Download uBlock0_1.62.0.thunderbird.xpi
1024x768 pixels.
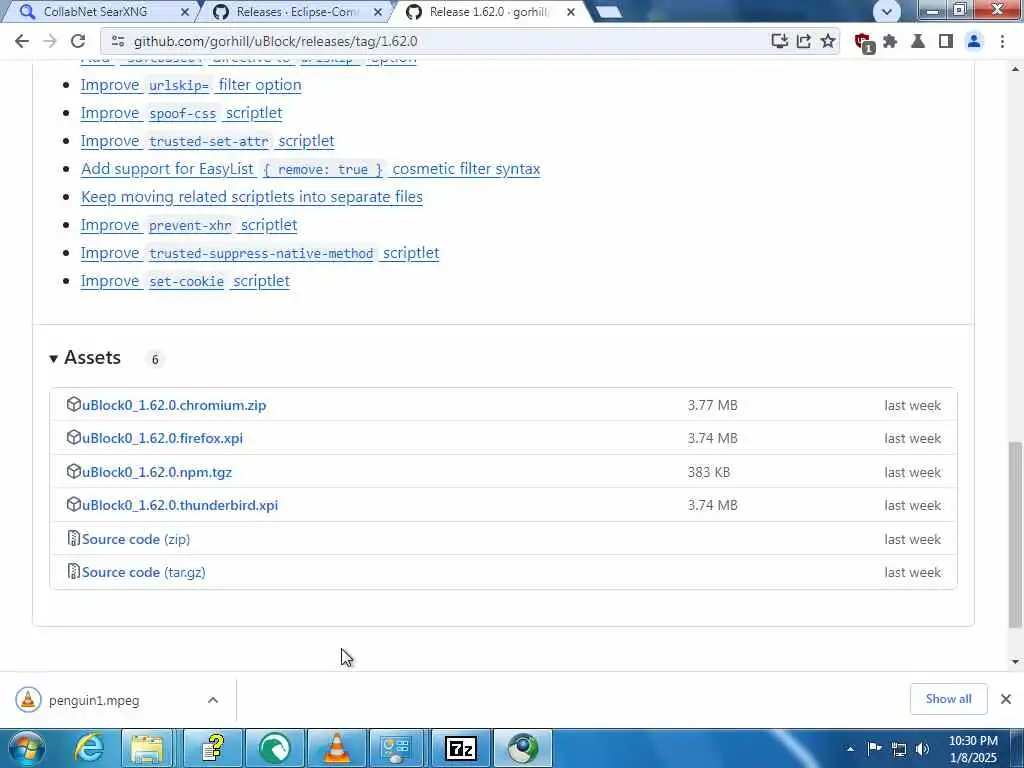pyautogui.click(x=180, y=505)
